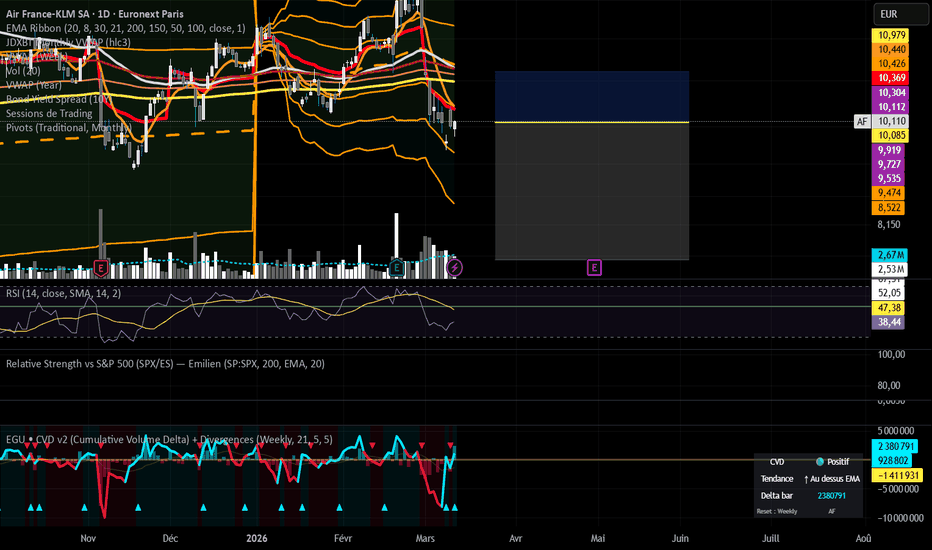Click the white 2,53M volume label

click(890, 269)
